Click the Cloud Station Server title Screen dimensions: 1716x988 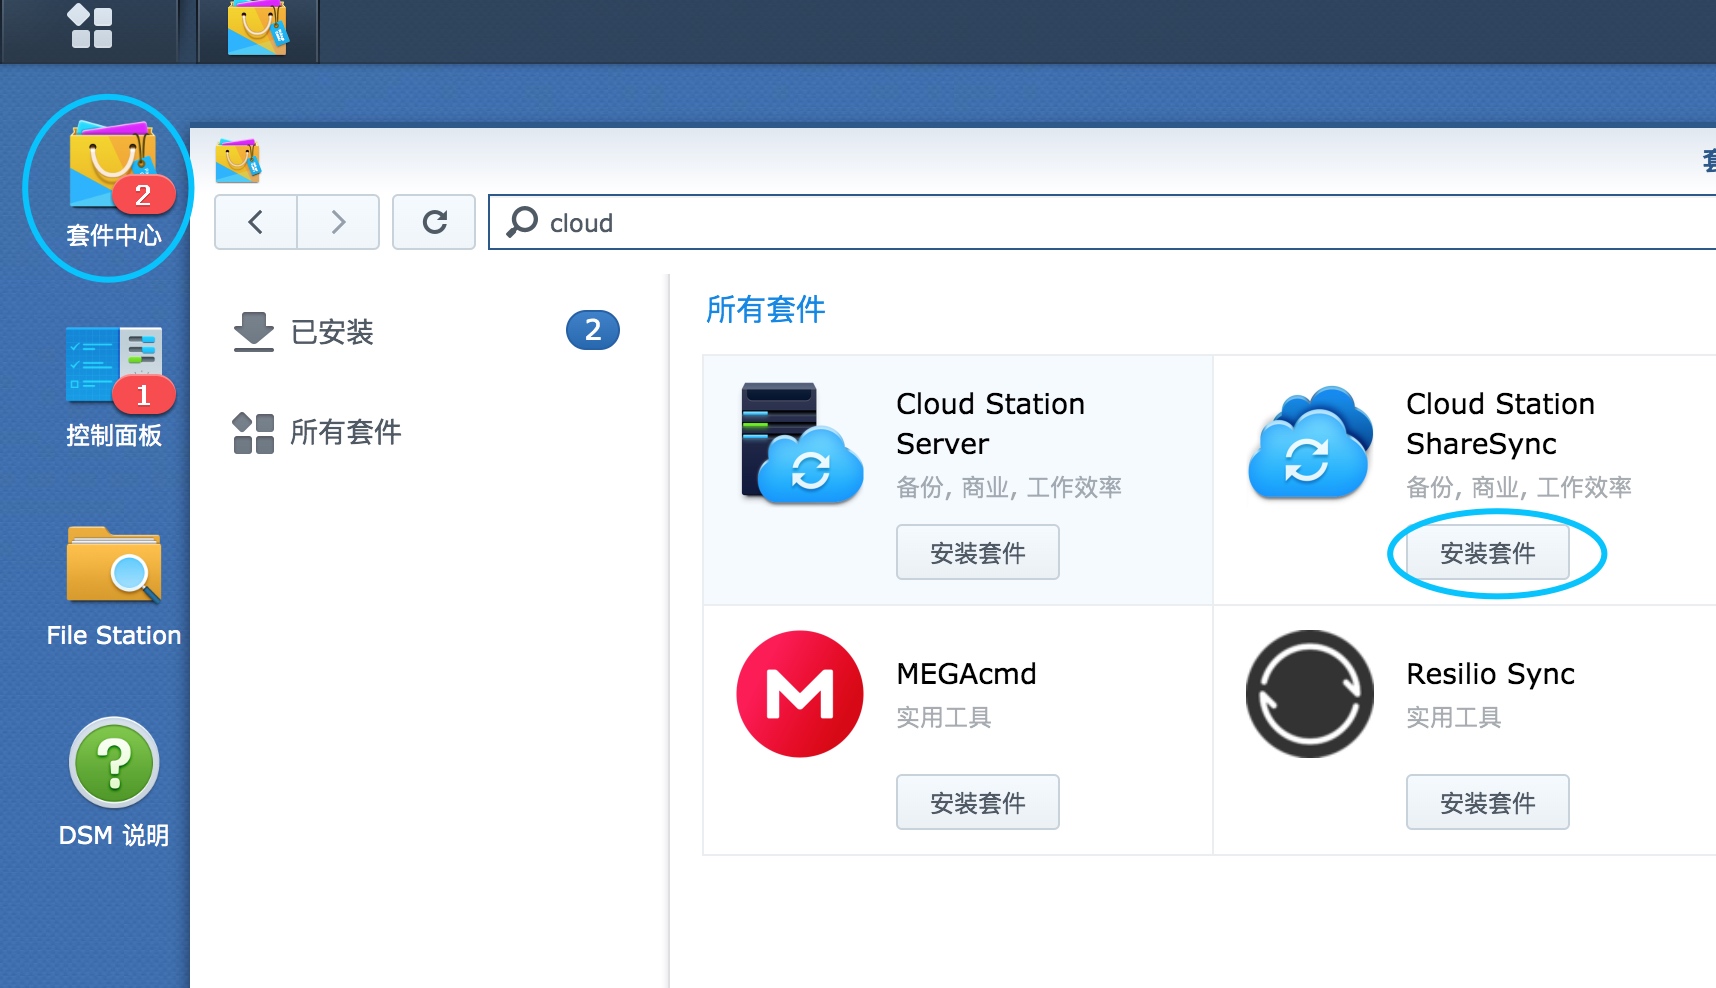(991, 424)
